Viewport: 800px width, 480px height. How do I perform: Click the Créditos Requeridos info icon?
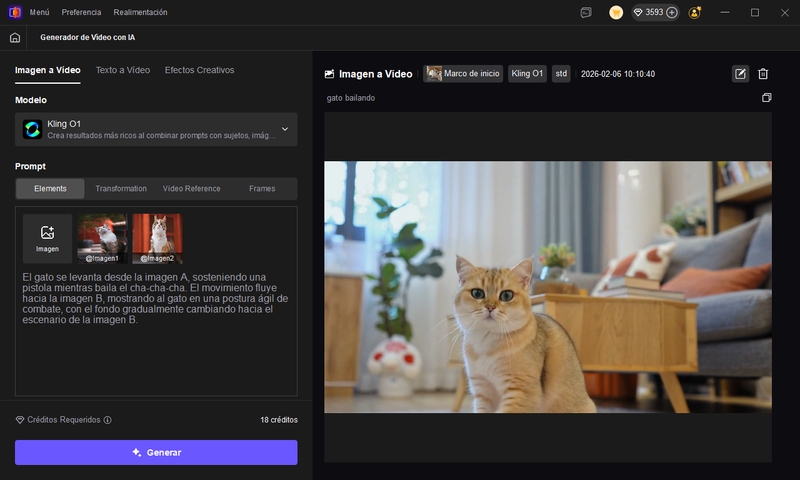click(x=108, y=420)
